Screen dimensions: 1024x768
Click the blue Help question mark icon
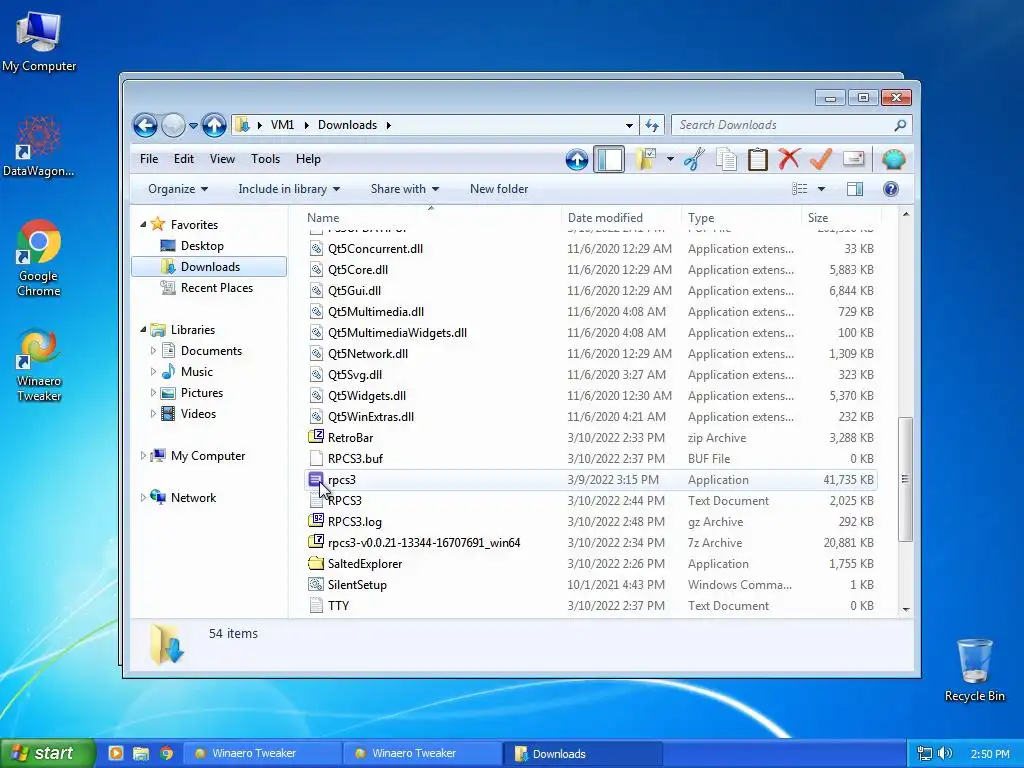tap(891, 189)
